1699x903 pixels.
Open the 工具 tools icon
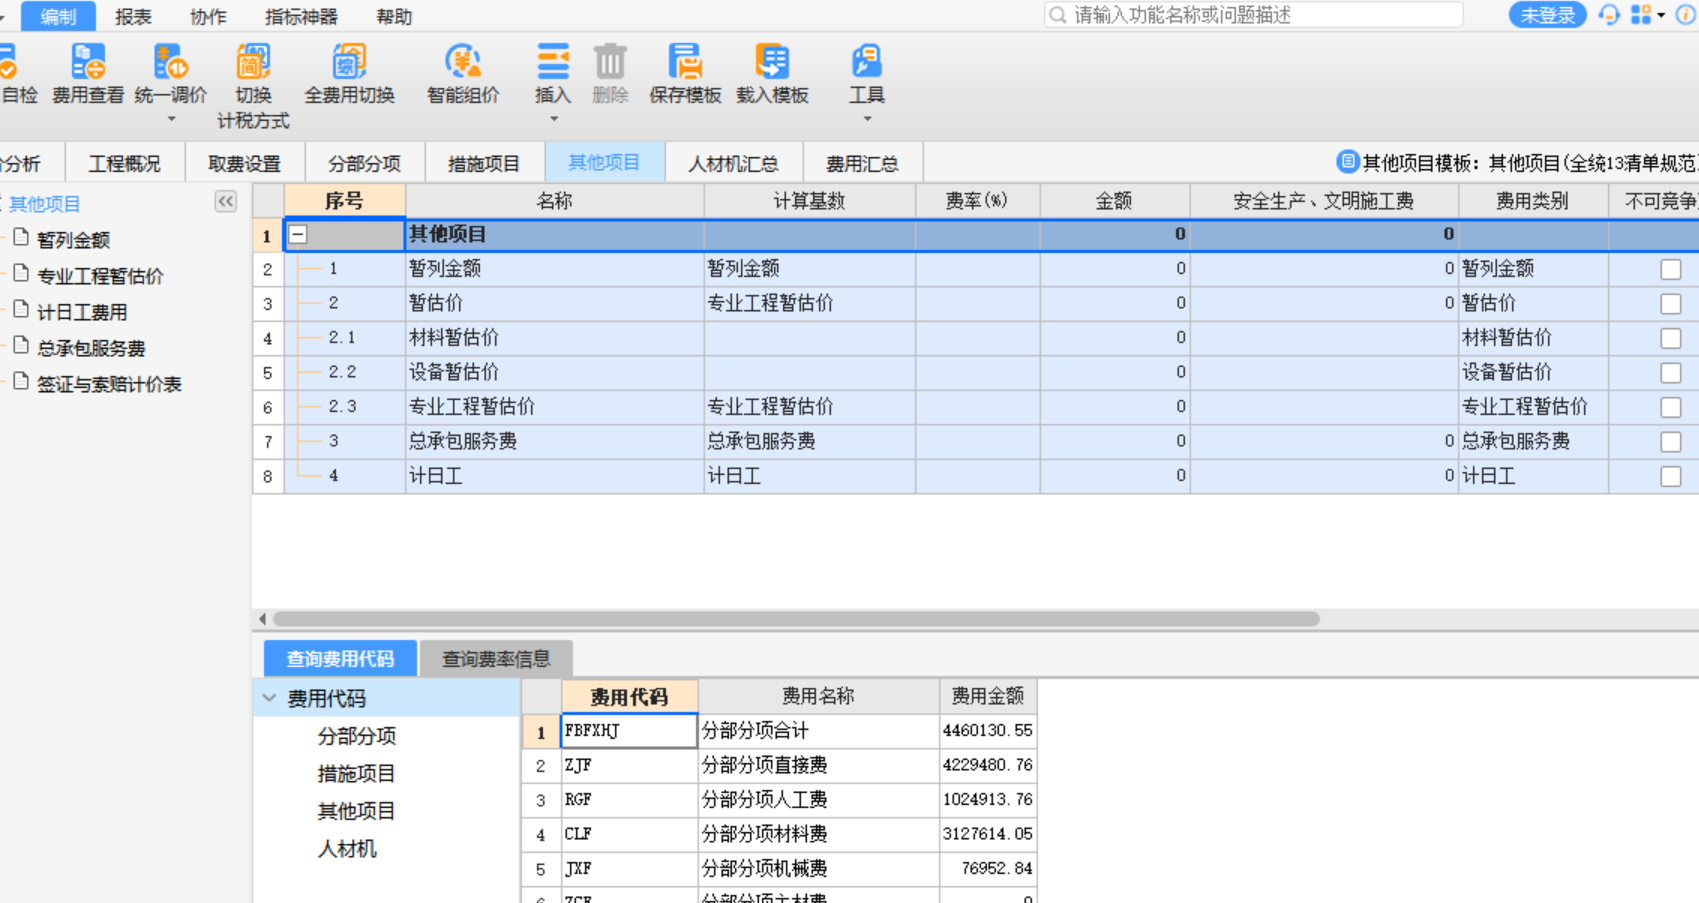[x=866, y=62]
